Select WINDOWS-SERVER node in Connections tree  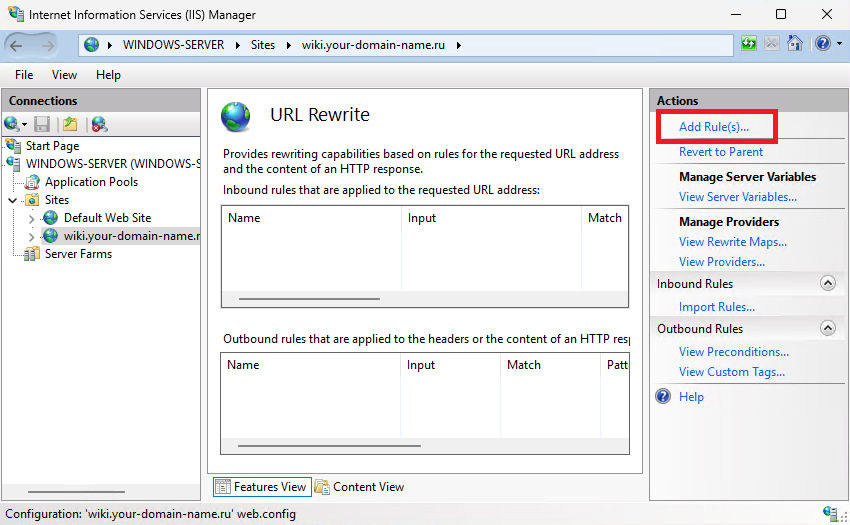[x=113, y=164]
